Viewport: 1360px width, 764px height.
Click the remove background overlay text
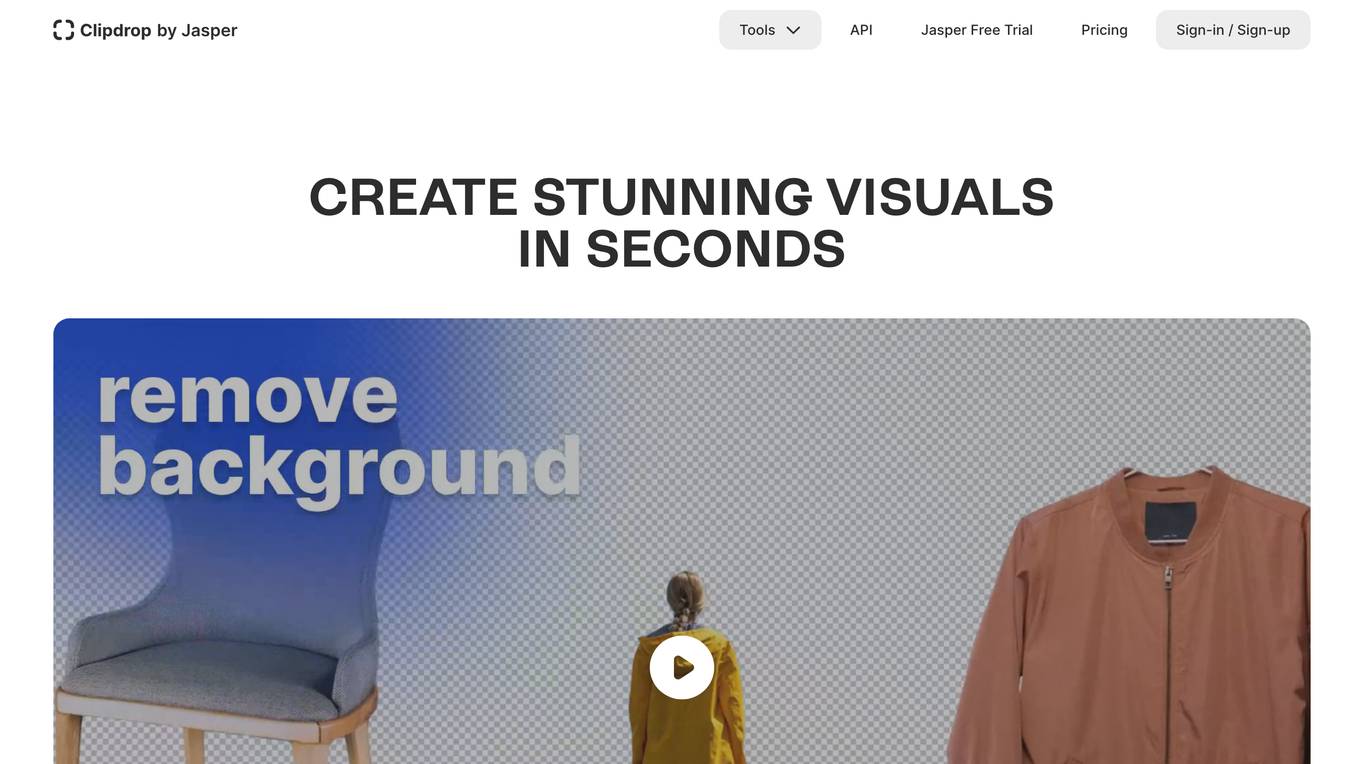339,434
